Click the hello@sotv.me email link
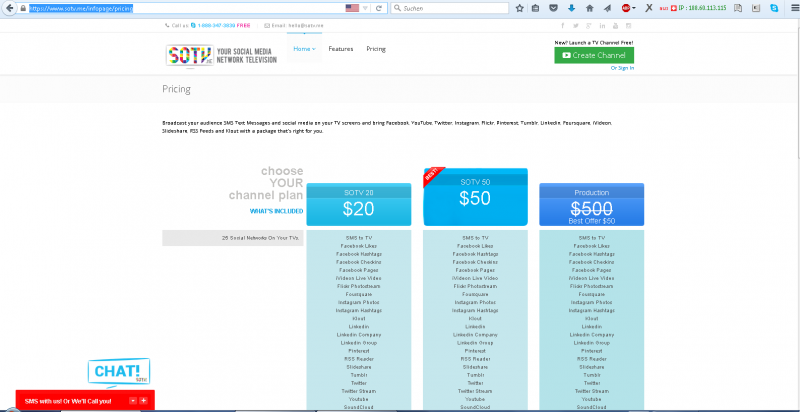The width and height of the screenshot is (800, 412). pos(305,25)
